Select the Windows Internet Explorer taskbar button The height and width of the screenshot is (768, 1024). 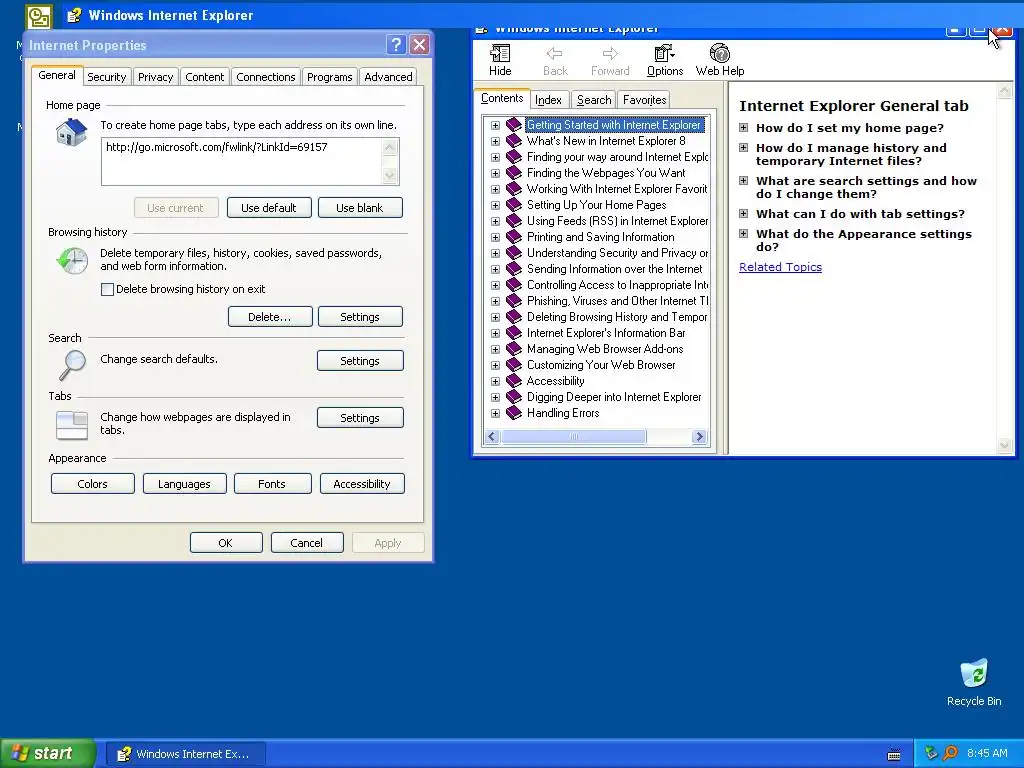coord(185,754)
